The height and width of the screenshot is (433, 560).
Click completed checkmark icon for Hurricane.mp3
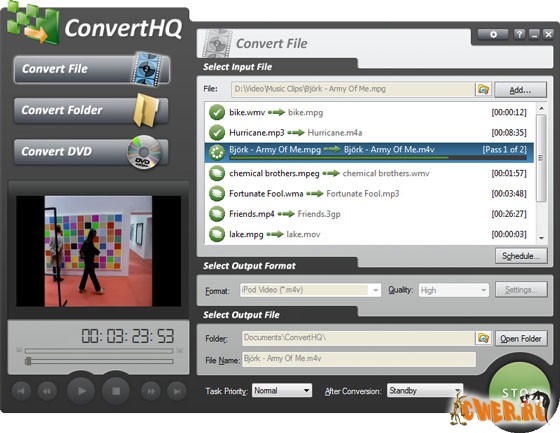[x=216, y=133]
